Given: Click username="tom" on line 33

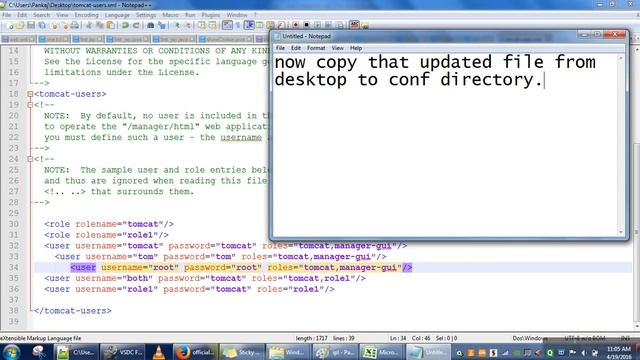Looking at the screenshot, I should click(122, 257).
